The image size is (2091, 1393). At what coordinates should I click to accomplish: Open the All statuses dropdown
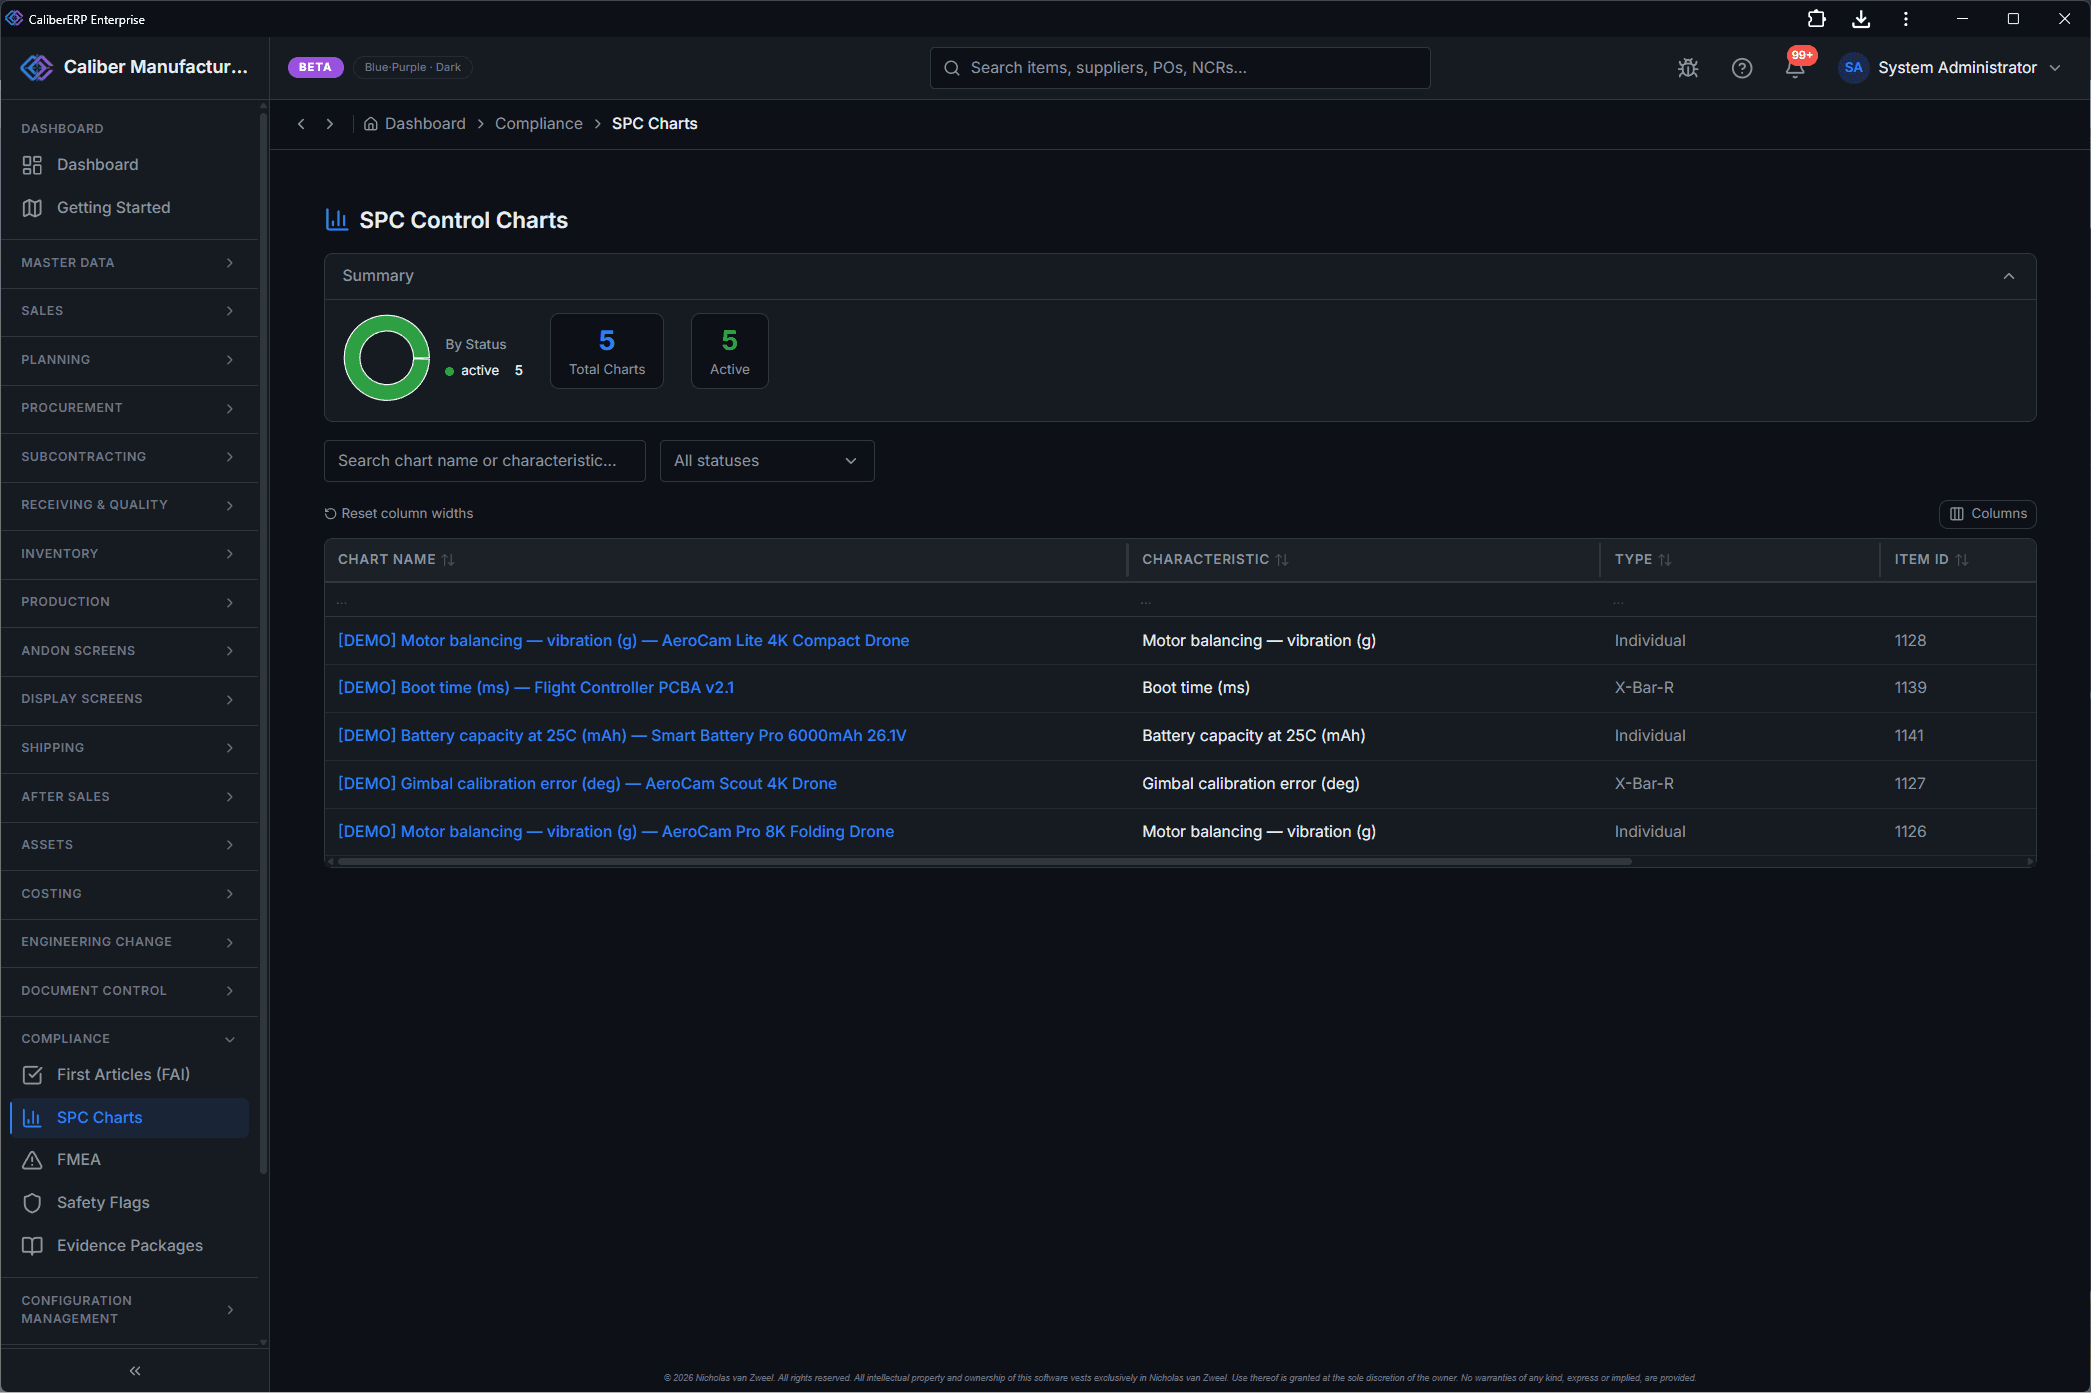pos(767,461)
